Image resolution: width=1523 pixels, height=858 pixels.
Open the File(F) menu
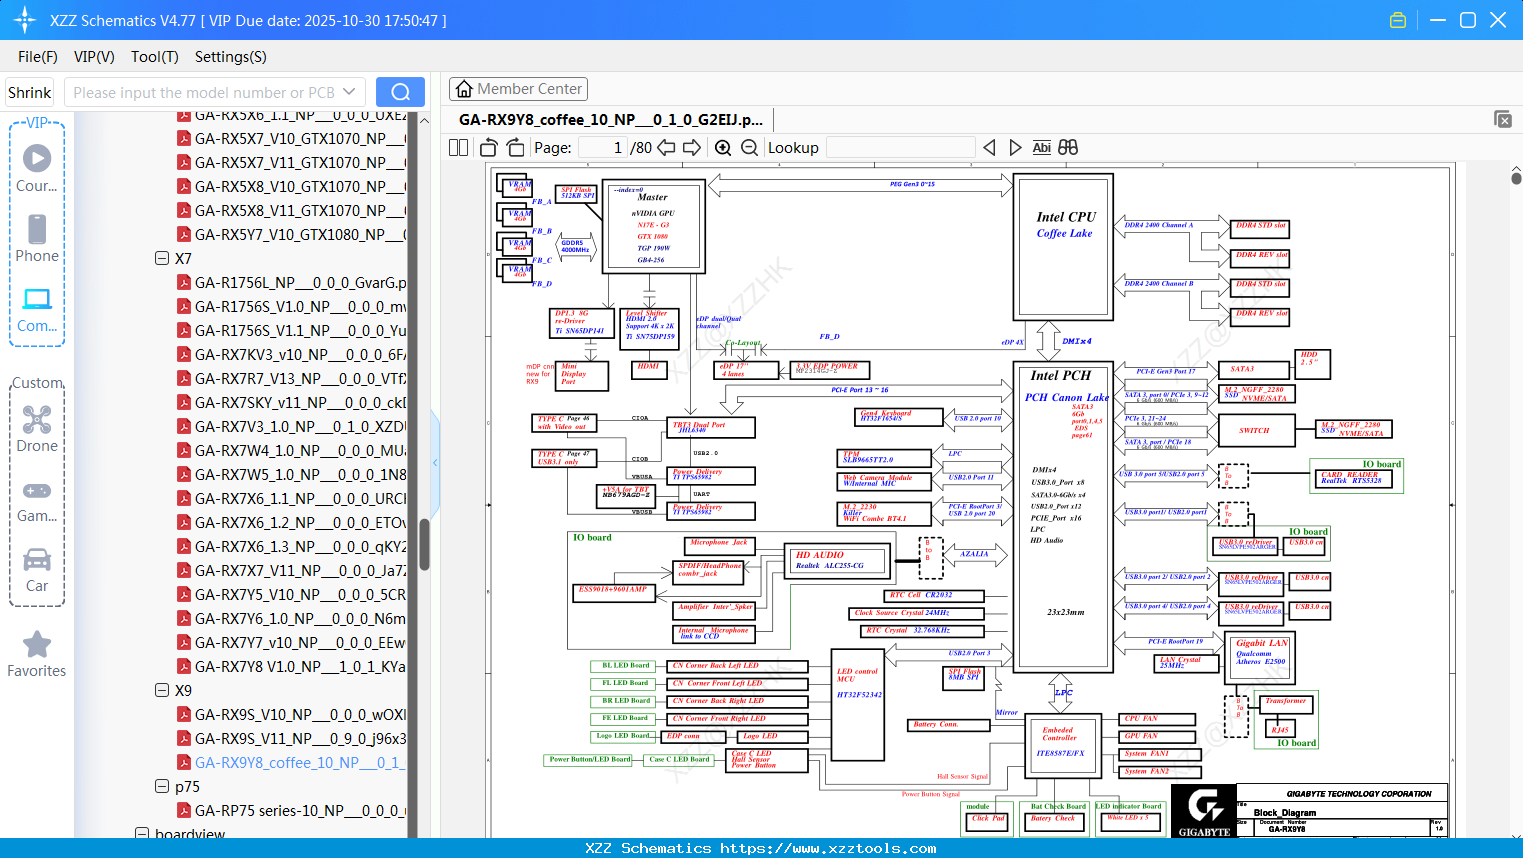38,57
